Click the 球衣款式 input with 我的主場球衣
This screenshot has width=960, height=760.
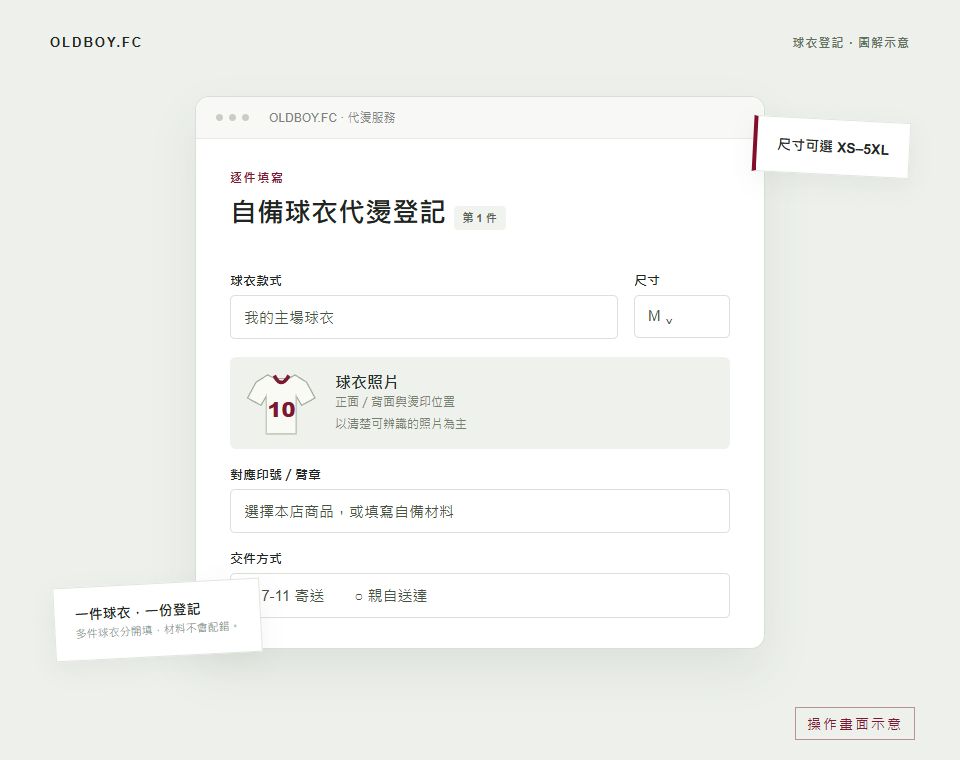[x=424, y=317]
